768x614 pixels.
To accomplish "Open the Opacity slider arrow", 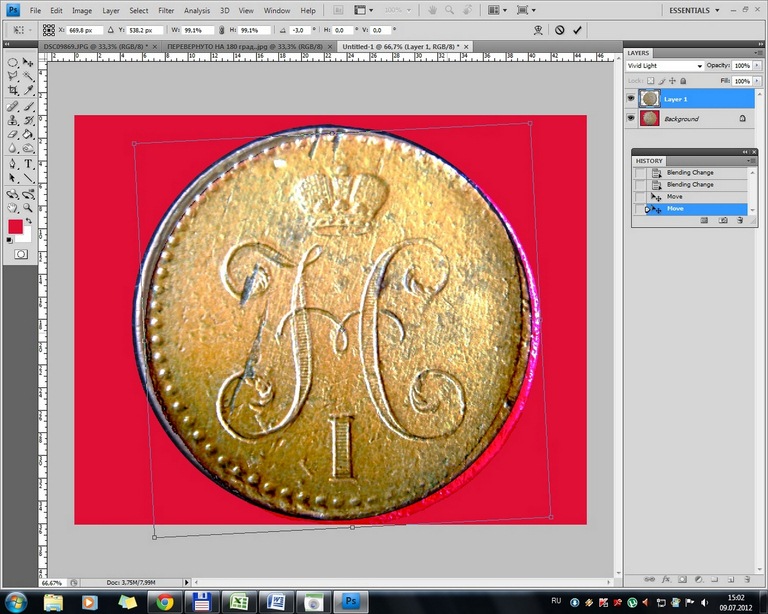I will [757, 65].
